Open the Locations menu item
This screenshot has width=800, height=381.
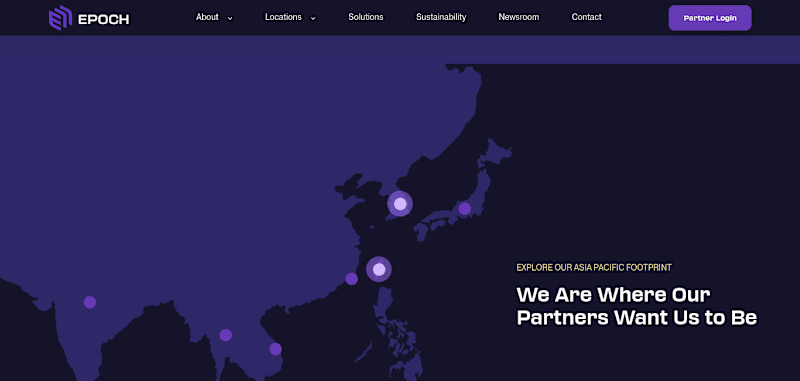283,17
